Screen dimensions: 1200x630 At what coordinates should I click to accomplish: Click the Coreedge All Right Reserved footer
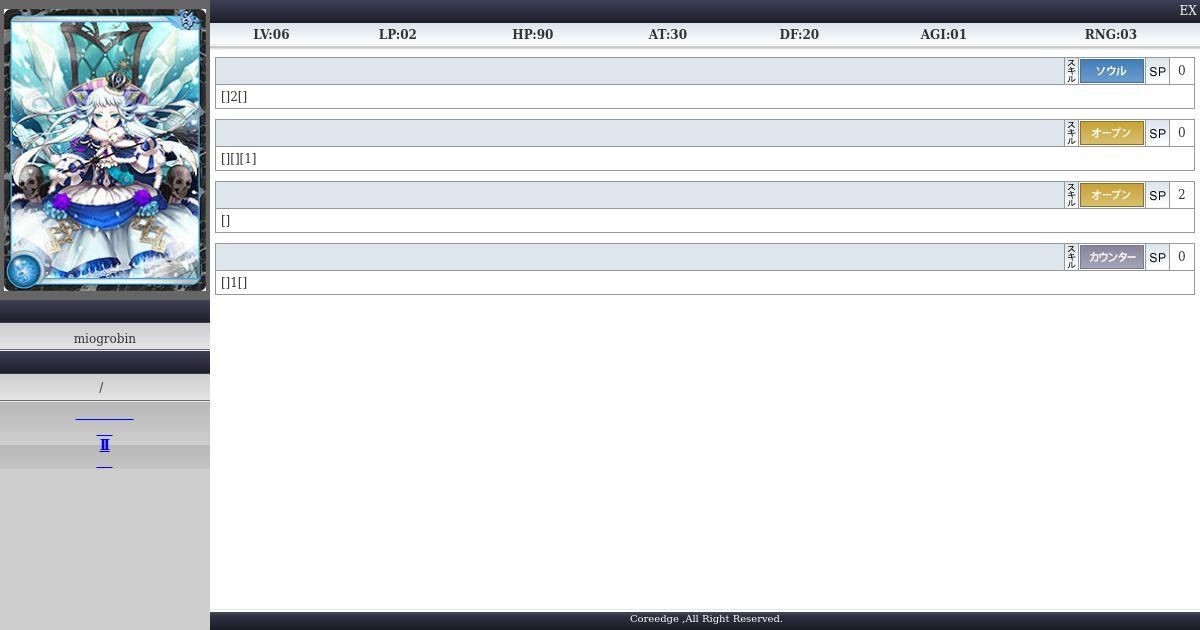click(706, 619)
